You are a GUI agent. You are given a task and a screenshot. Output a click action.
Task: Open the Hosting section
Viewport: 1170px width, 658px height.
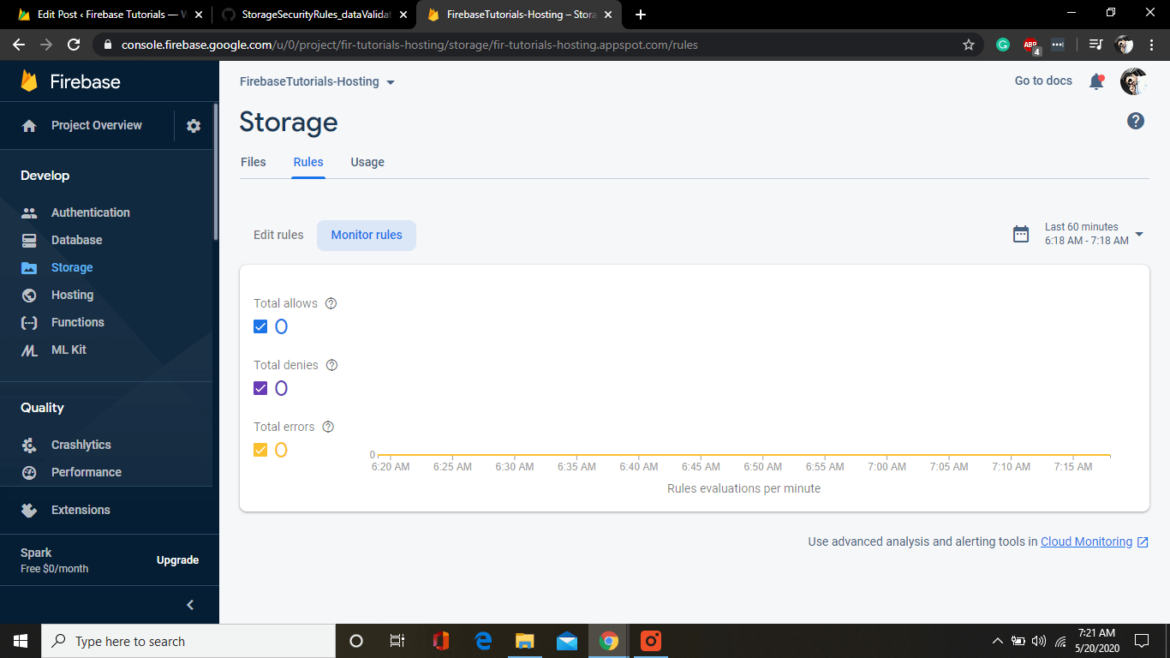pyautogui.click(x=71, y=294)
